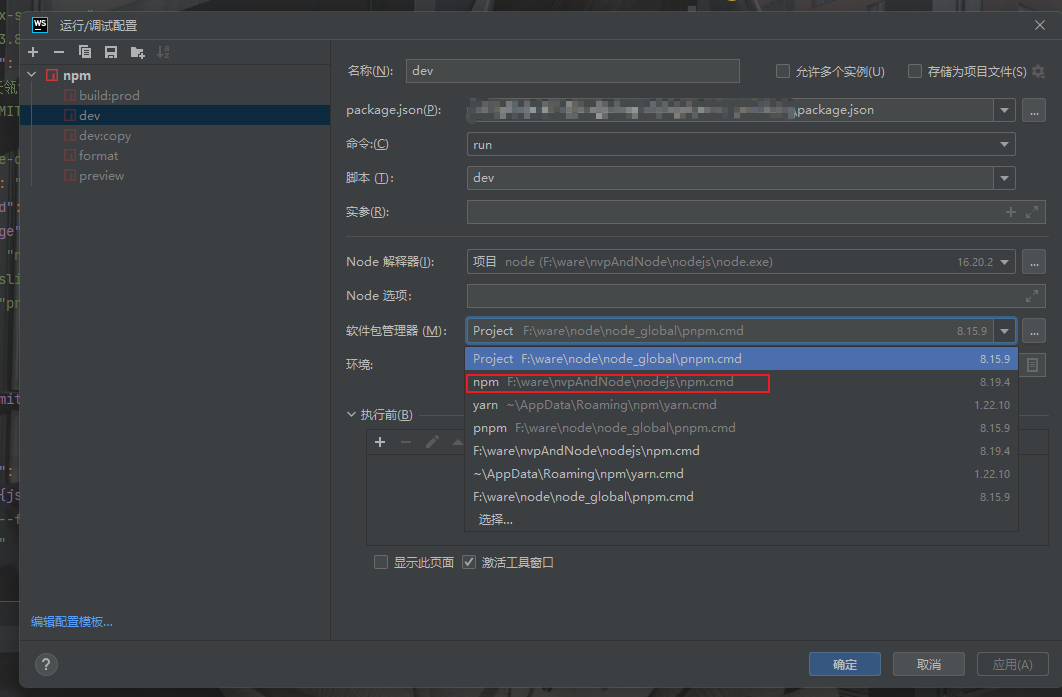Viewport: 1062px width, 697px height.
Task: Uncheck the activate tool window checkbox
Action: click(x=469, y=562)
